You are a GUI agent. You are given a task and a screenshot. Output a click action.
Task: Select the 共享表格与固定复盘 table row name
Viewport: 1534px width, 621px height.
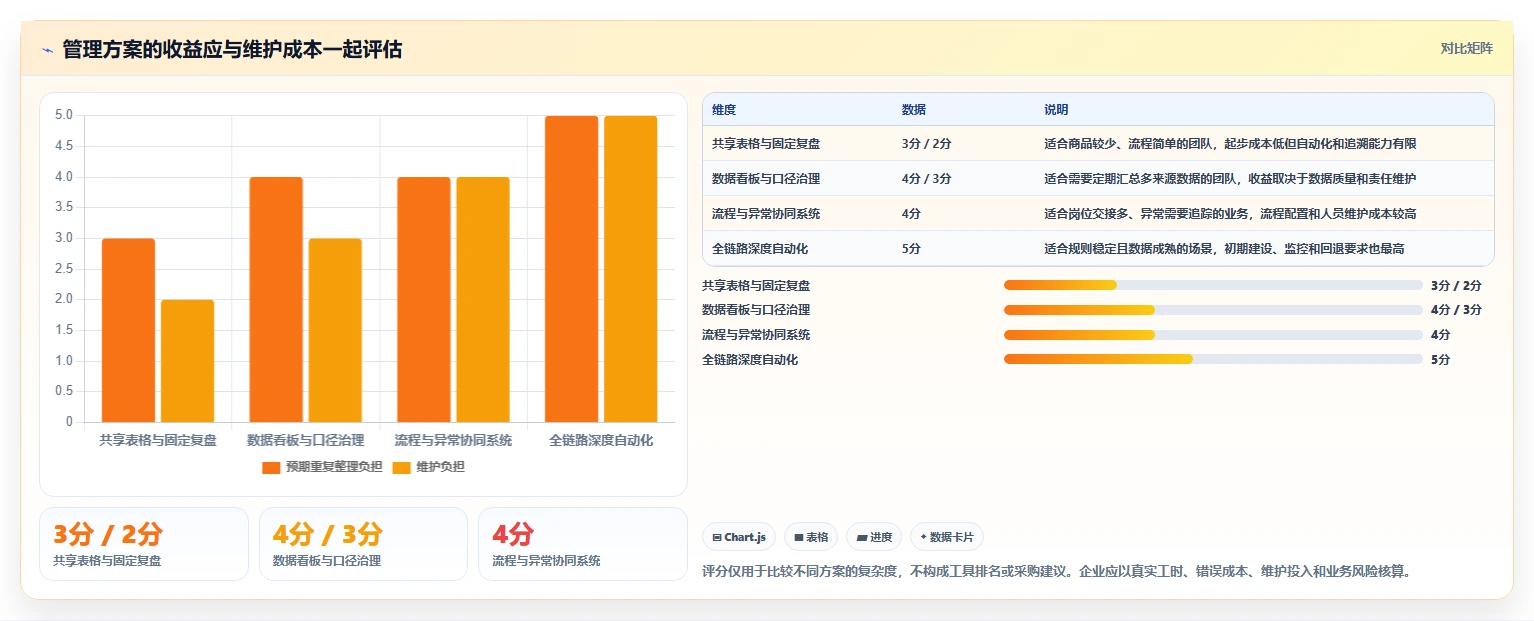click(766, 144)
